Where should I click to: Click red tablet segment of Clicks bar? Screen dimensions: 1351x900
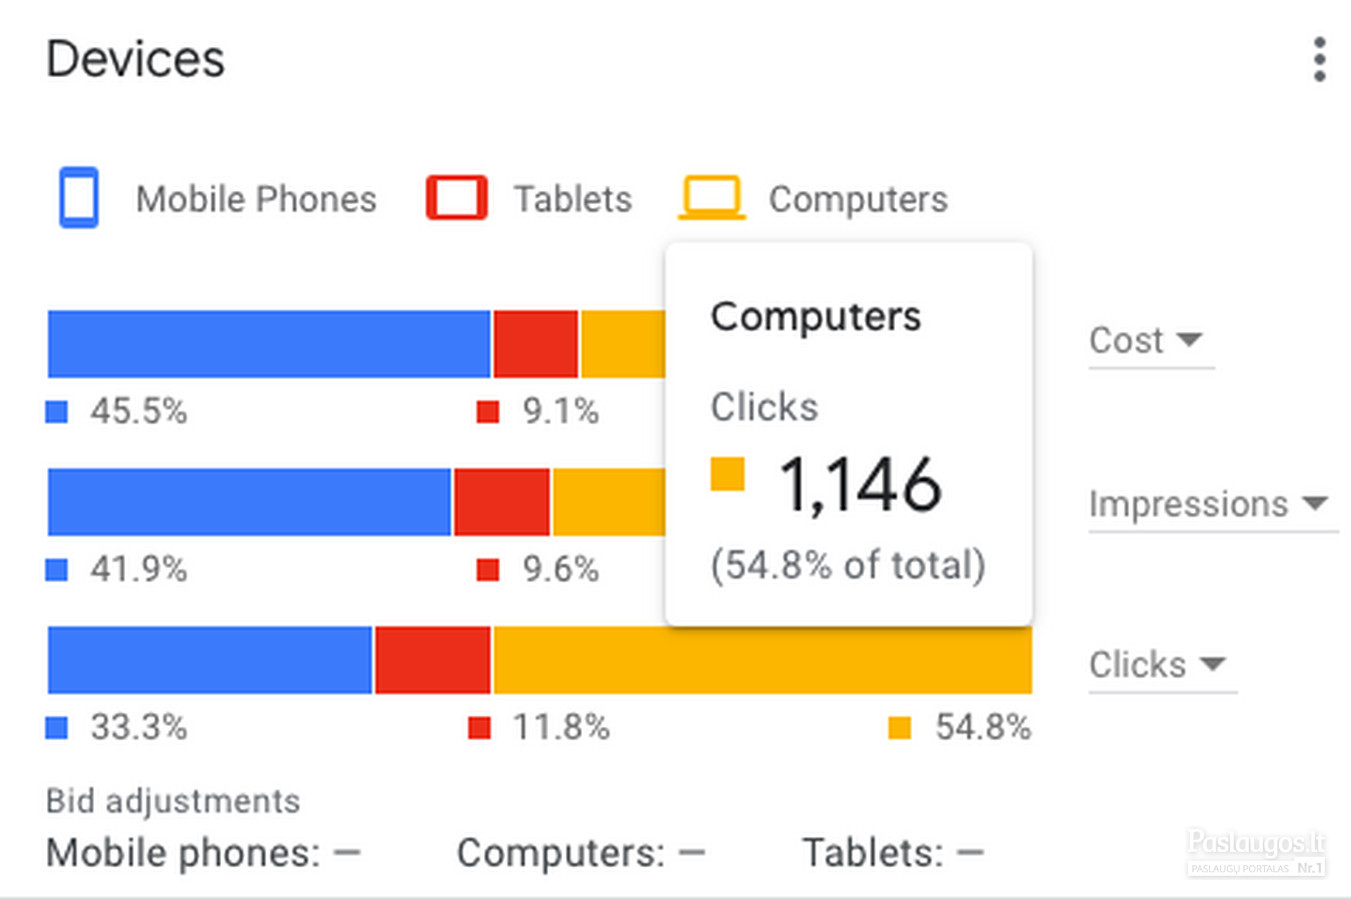pyautogui.click(x=433, y=660)
